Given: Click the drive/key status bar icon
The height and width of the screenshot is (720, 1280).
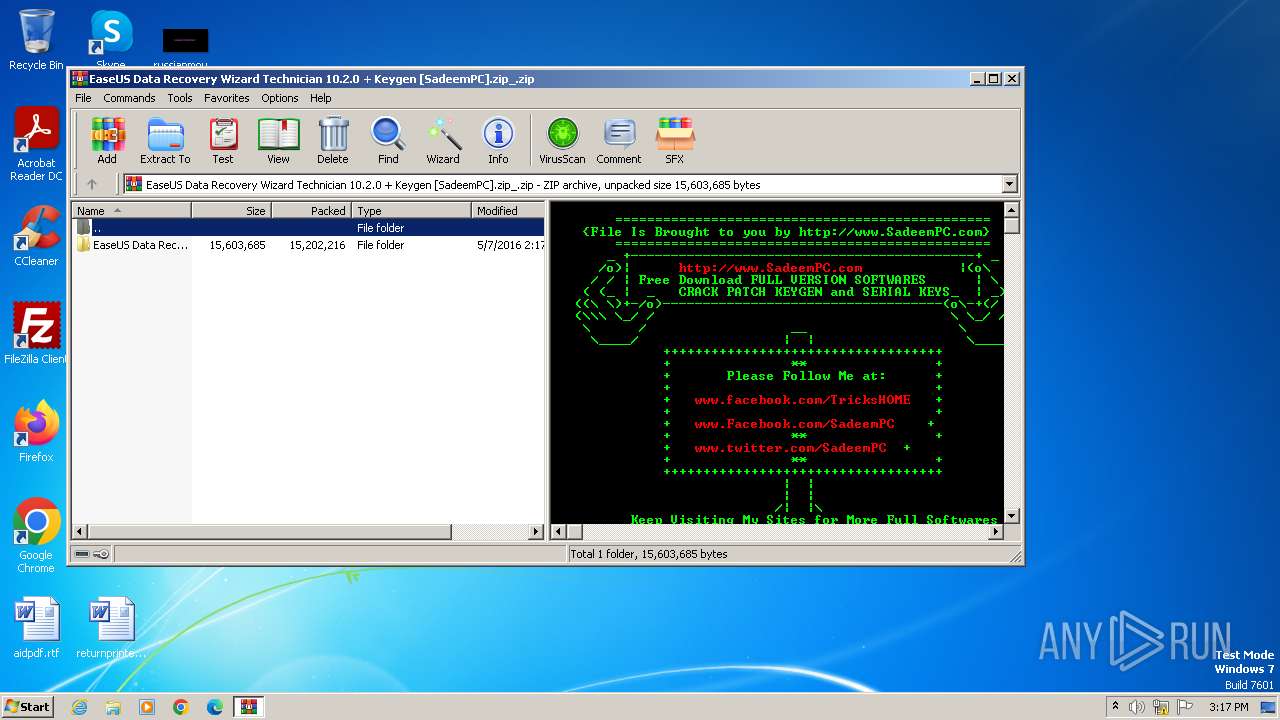Looking at the screenshot, I should 92,554.
